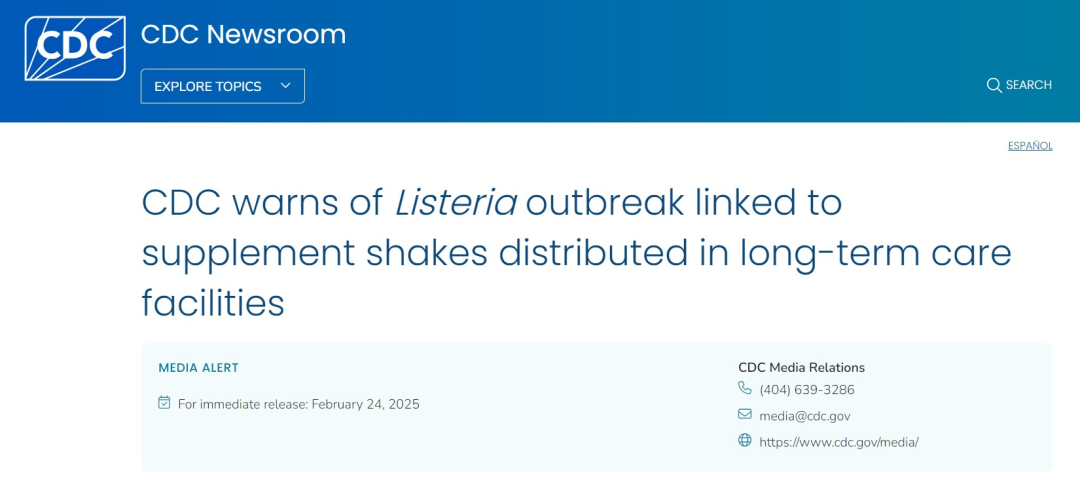Viewport: 1080px width, 491px height.
Task: Click phone number (404) 639-3286
Action: (806, 390)
